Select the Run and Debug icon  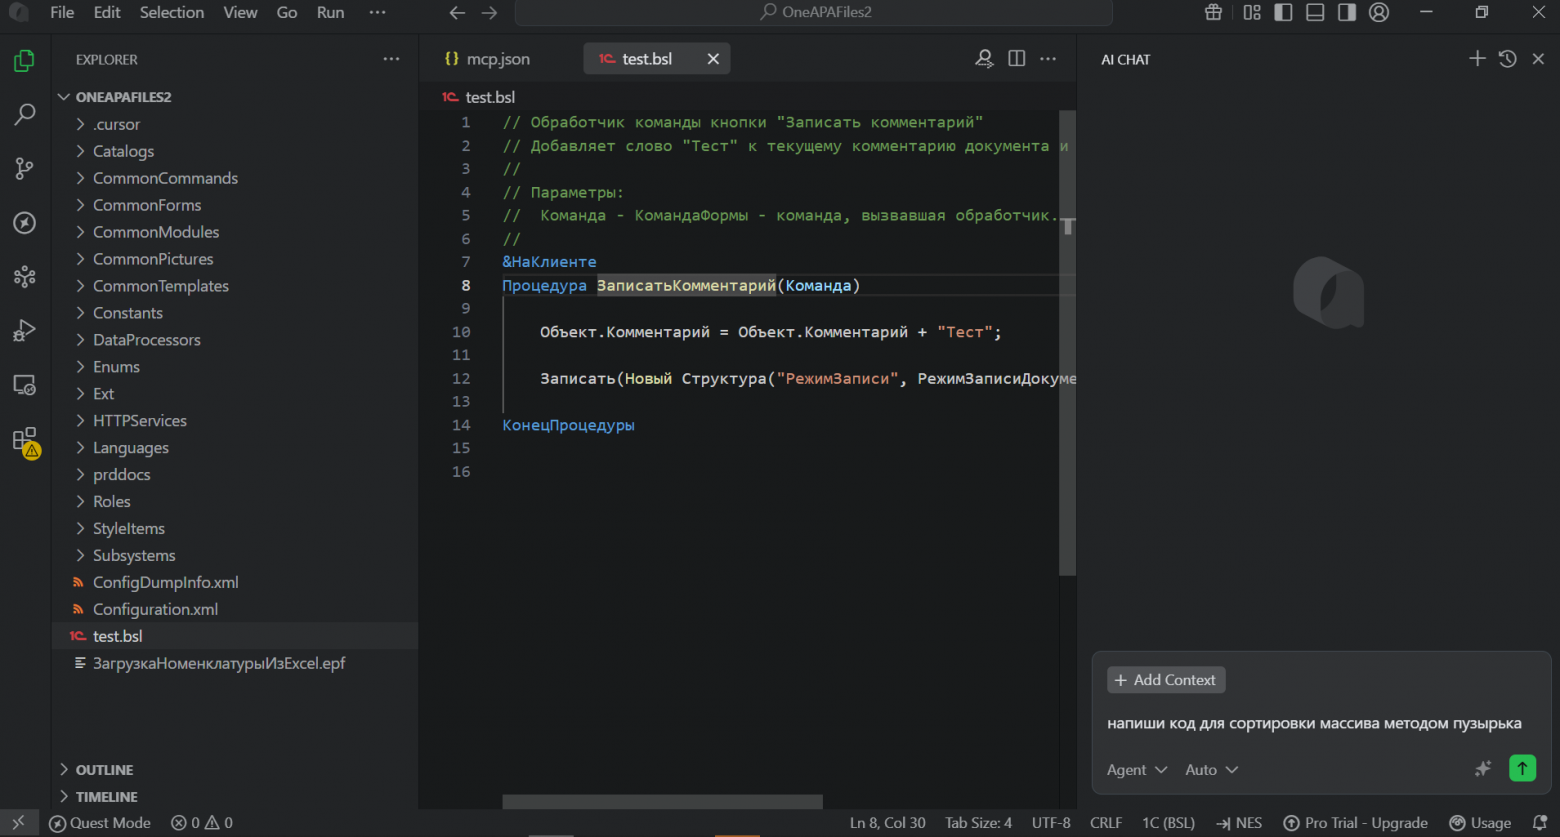click(x=24, y=330)
